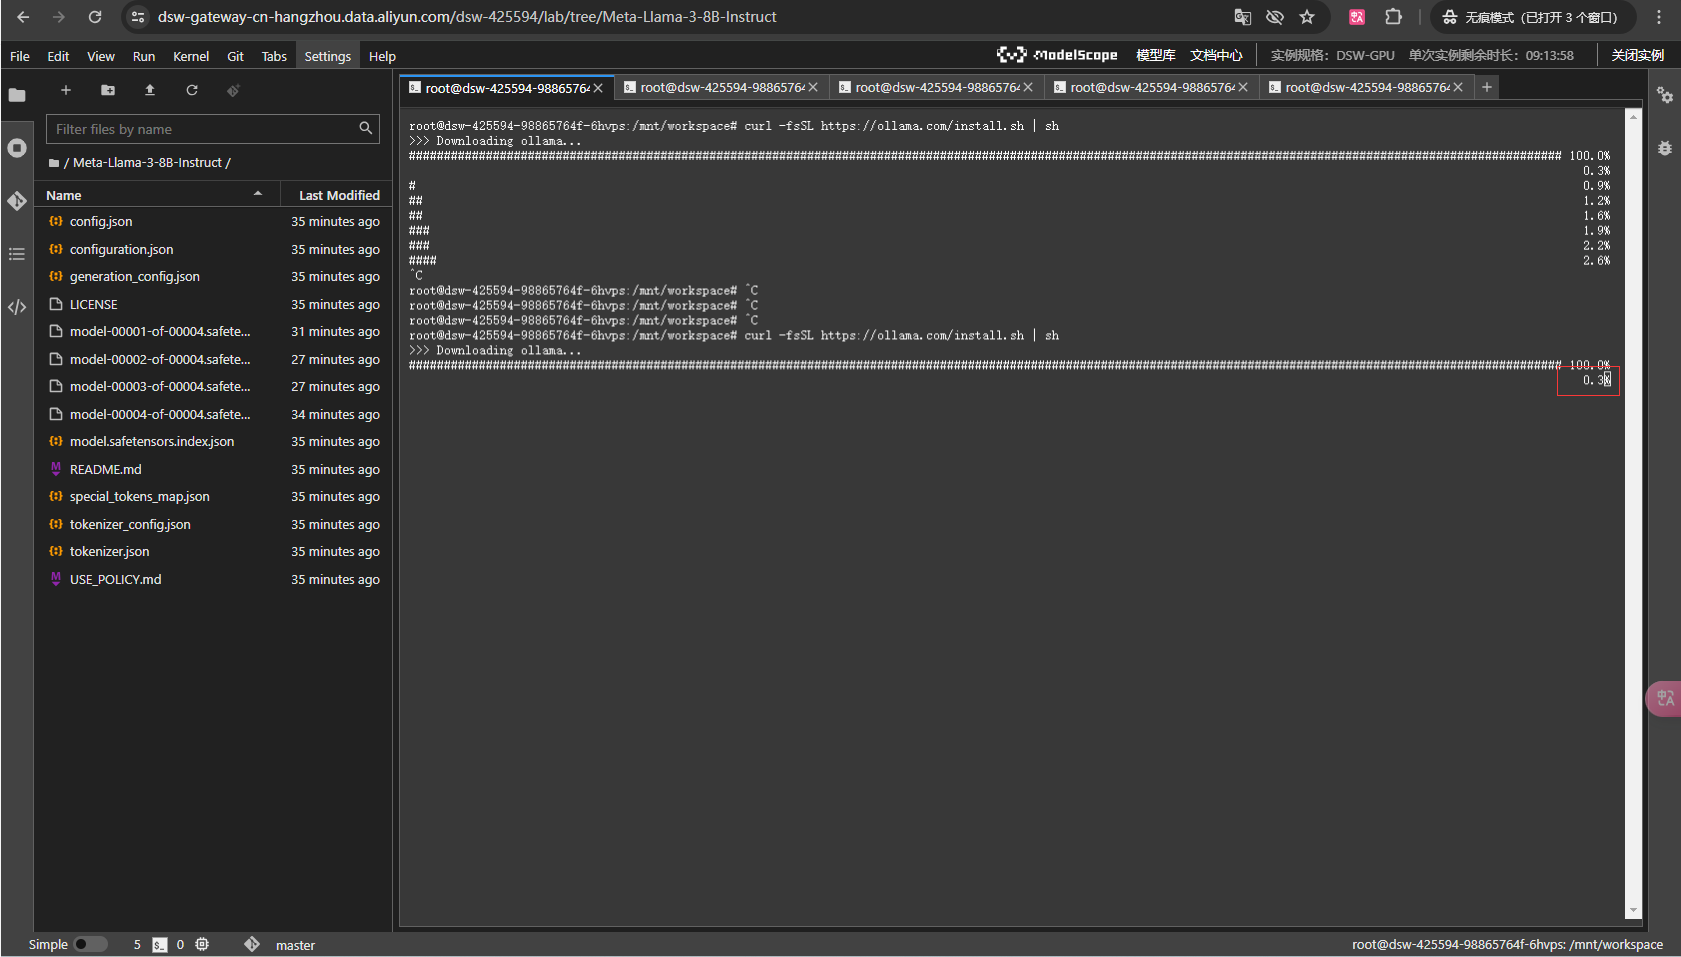Refresh the file list
This screenshot has height=957, width=1681.
192,90
